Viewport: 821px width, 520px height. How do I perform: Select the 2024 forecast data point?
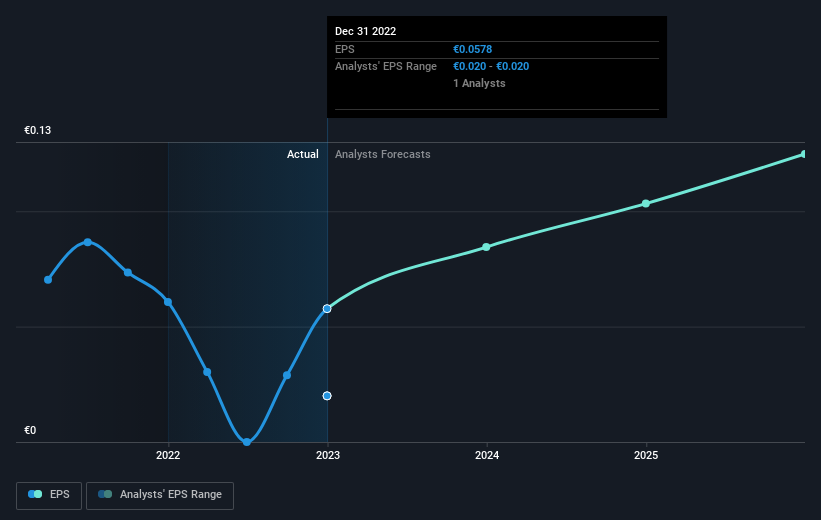[486, 247]
